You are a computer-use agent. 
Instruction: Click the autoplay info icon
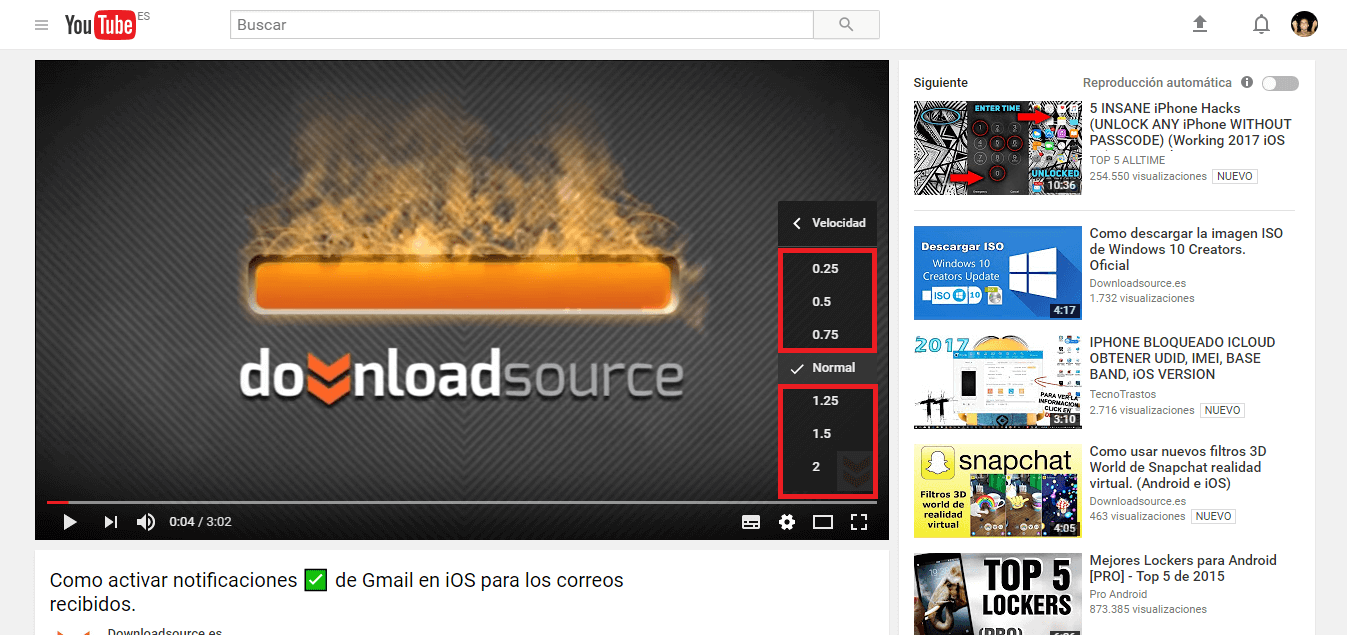pos(1247,83)
